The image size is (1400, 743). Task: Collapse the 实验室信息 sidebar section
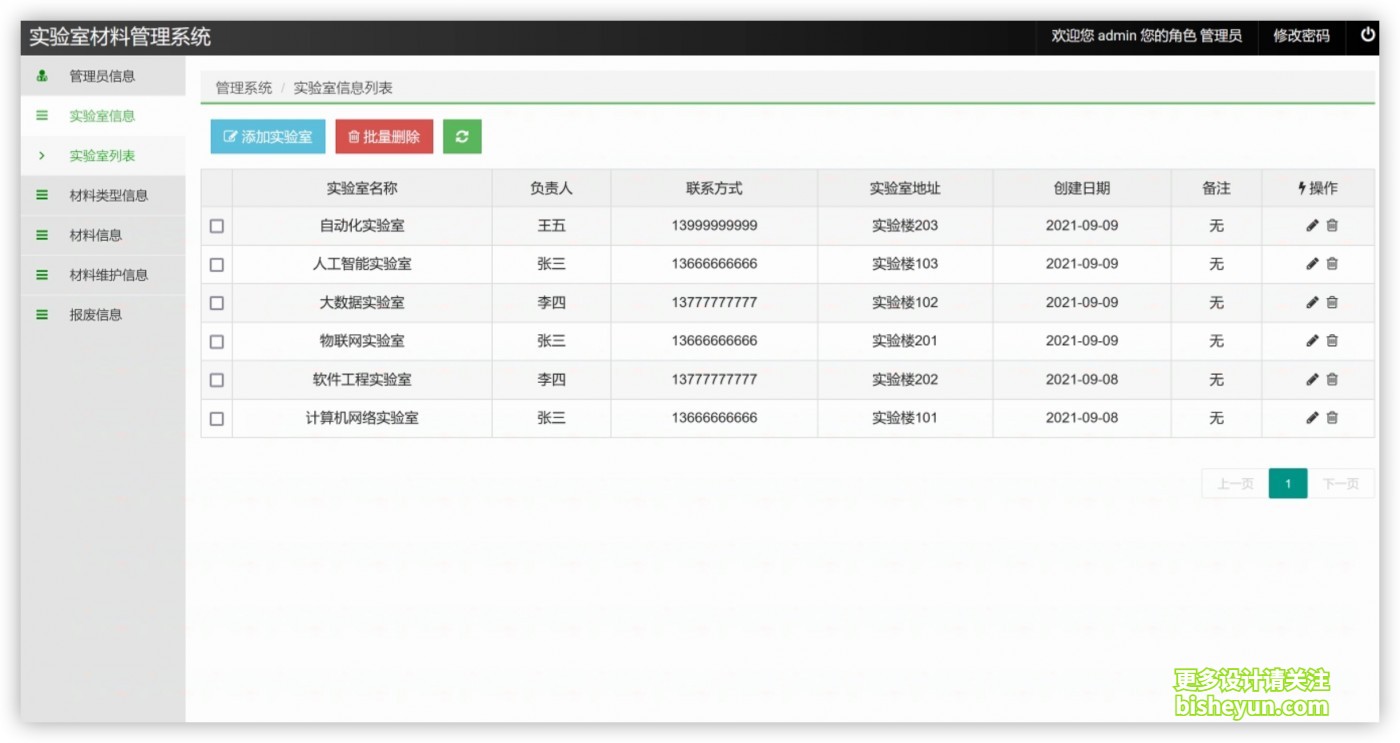[103, 116]
